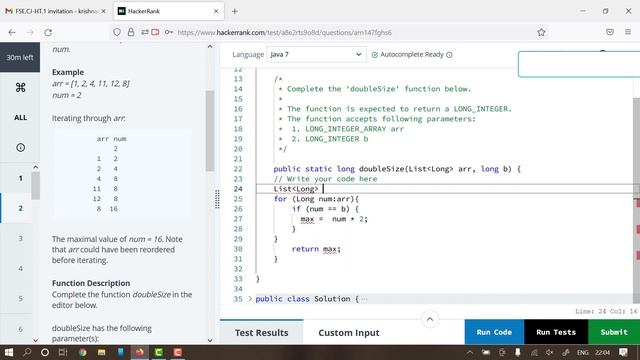Click the problem description scroll-down arrow
640x360 pixels.
[210, 340]
